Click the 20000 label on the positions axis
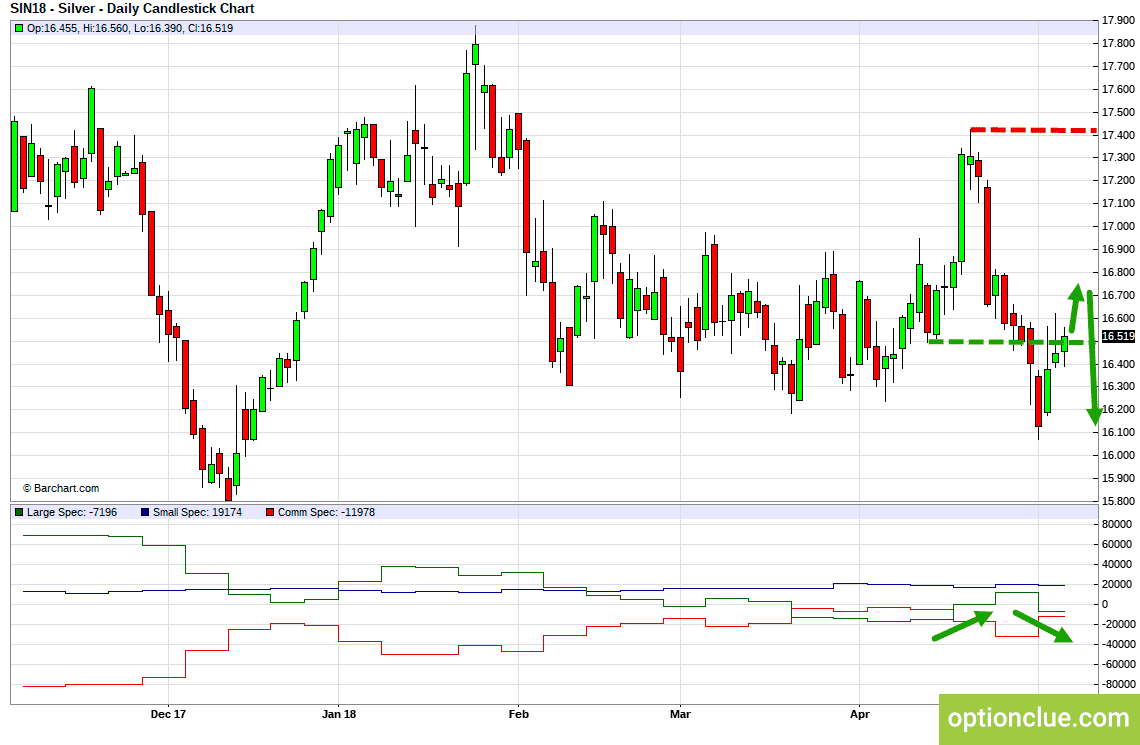The height and width of the screenshot is (745, 1140). (x=1116, y=584)
